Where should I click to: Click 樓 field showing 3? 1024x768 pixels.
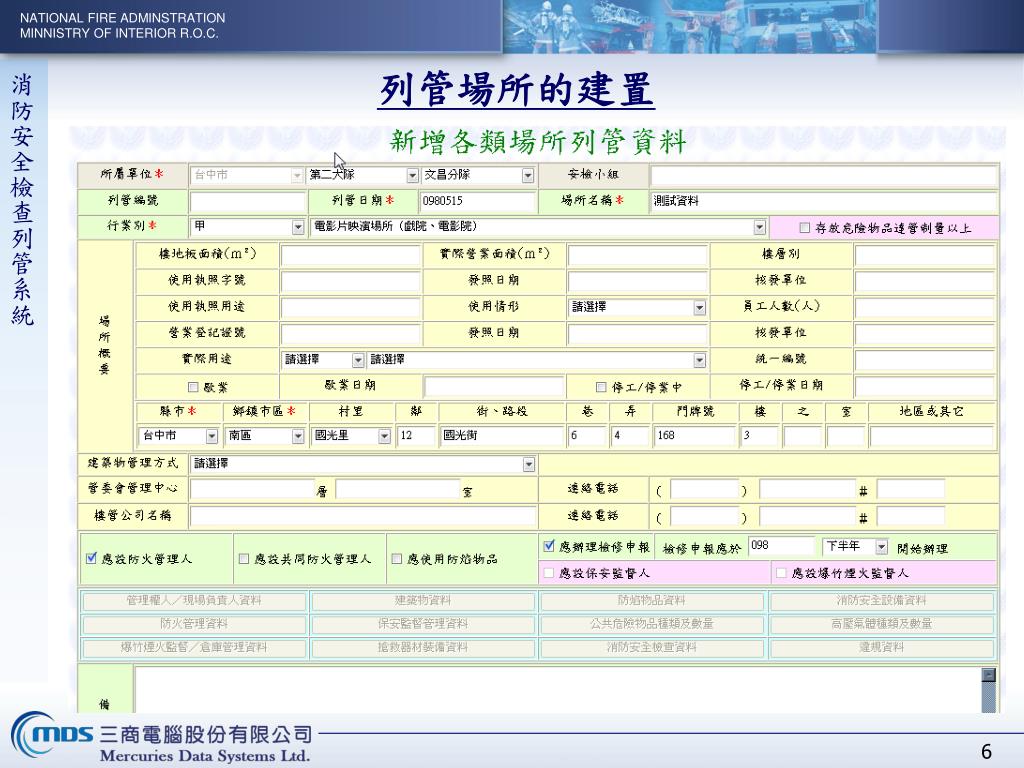point(759,436)
